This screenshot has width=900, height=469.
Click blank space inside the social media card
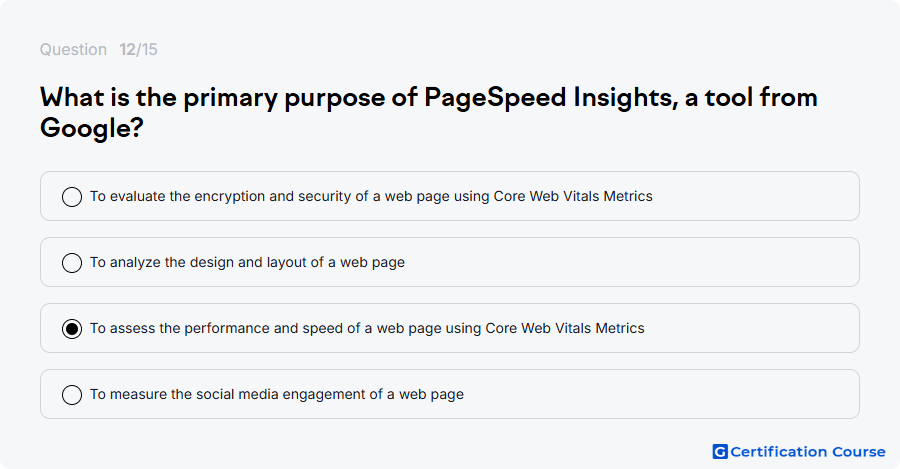(x=660, y=394)
